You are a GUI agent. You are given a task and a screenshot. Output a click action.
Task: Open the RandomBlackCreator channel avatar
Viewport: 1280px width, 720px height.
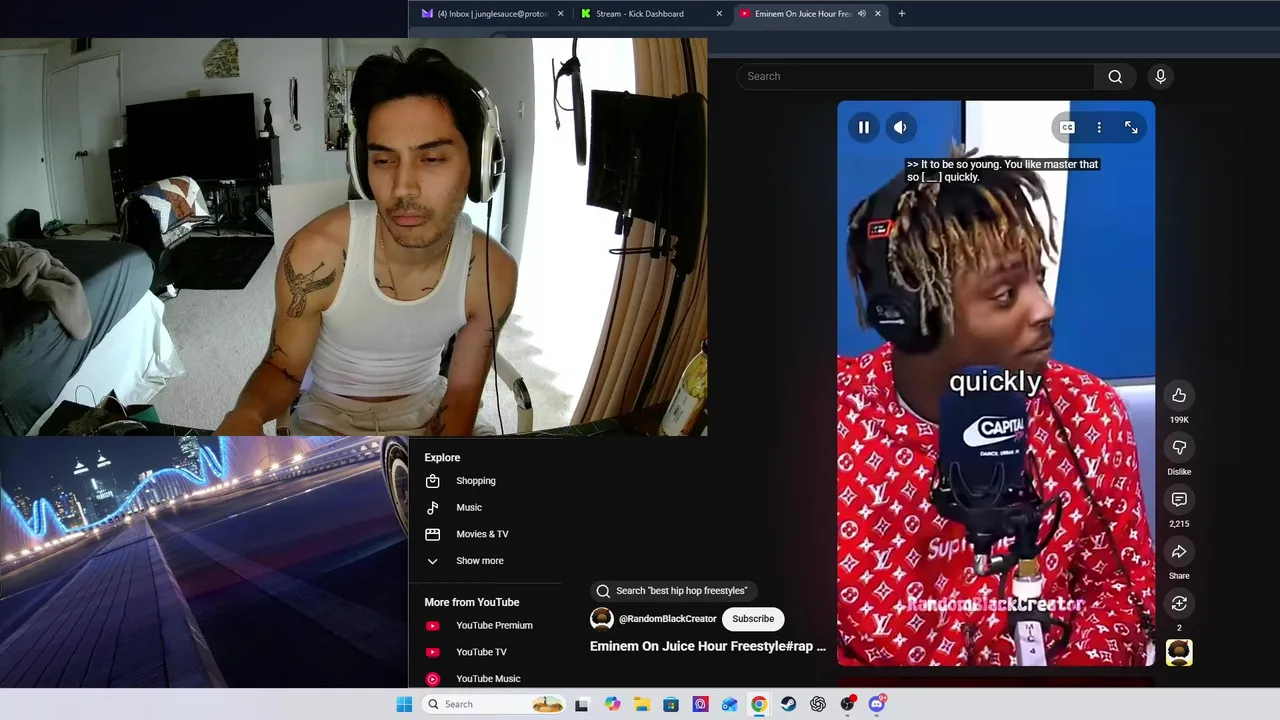point(602,619)
